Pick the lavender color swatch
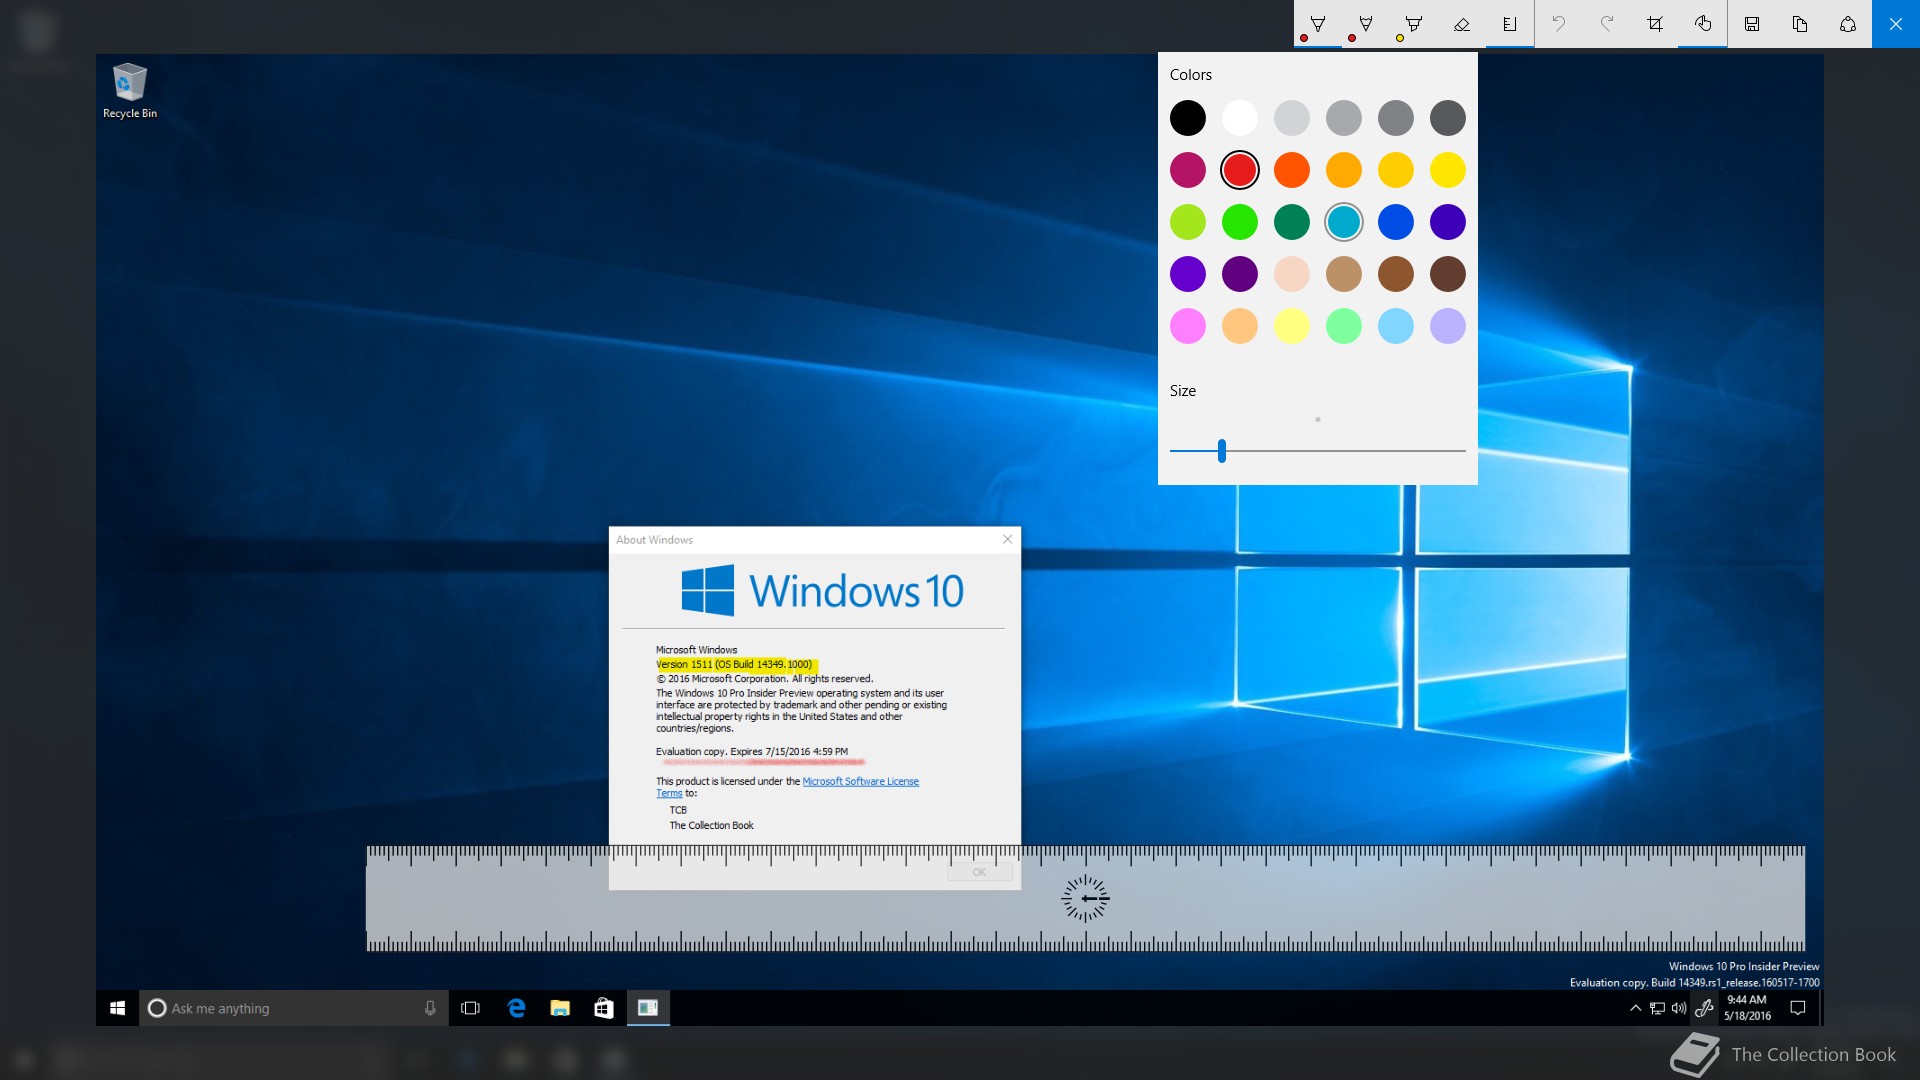The width and height of the screenshot is (1920, 1080). (1448, 326)
